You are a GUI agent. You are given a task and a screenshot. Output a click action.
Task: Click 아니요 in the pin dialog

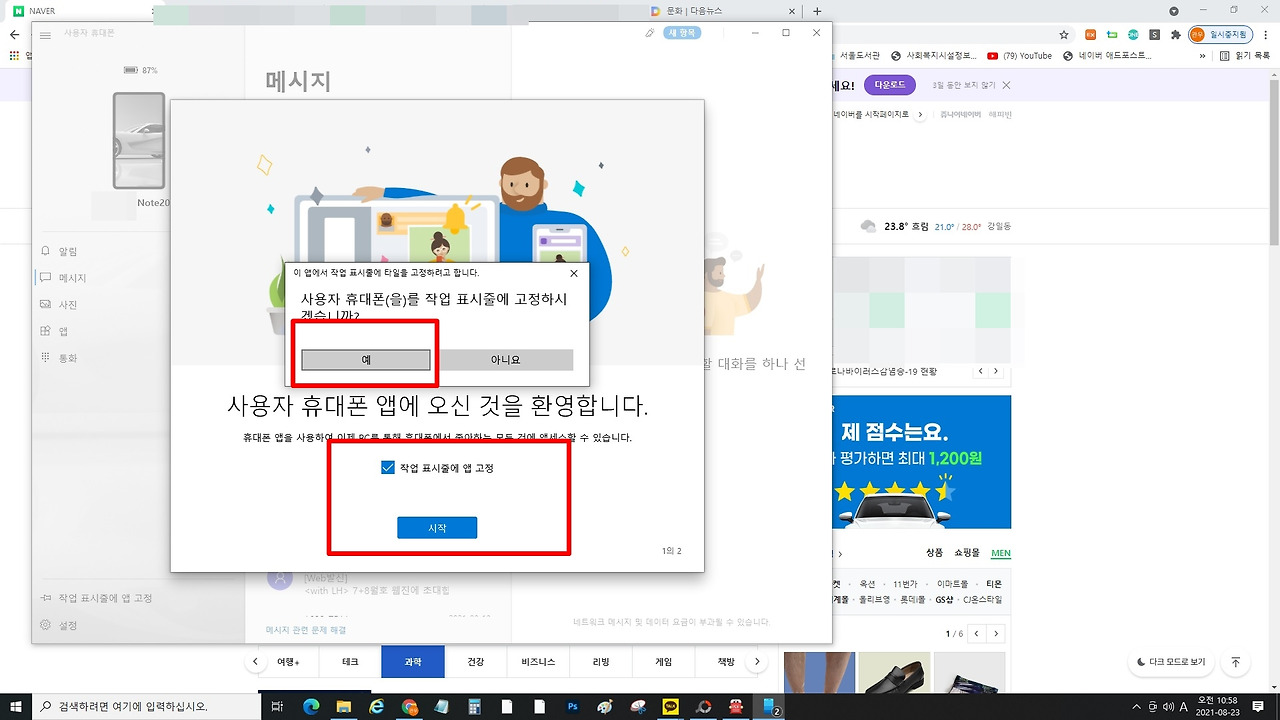pyautogui.click(x=505, y=360)
